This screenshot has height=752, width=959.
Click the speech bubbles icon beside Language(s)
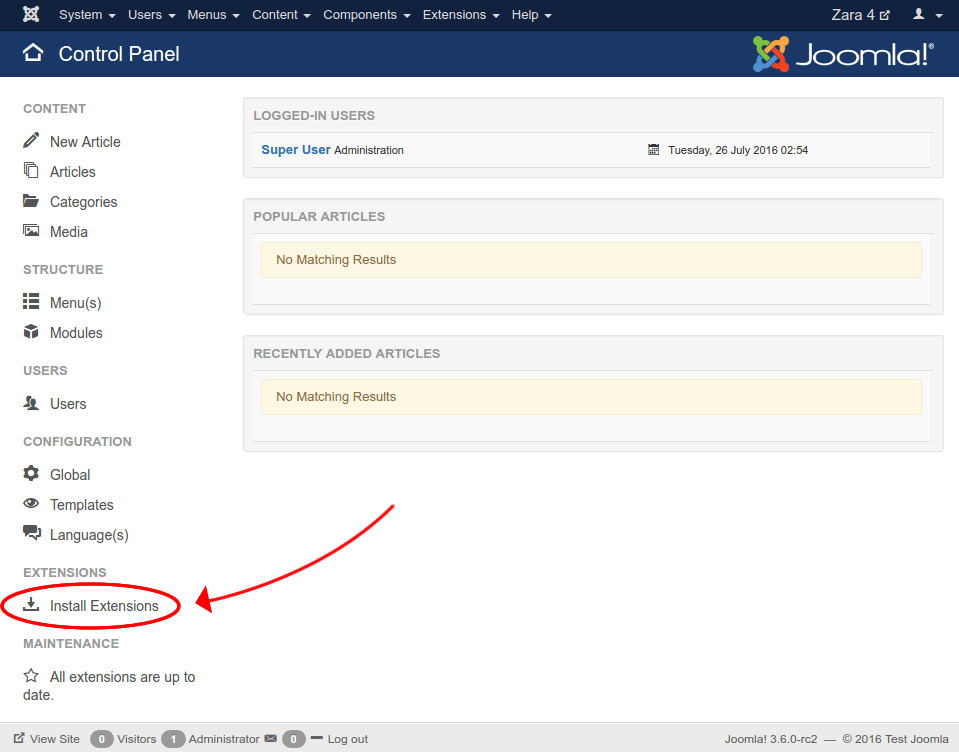pyautogui.click(x=32, y=533)
